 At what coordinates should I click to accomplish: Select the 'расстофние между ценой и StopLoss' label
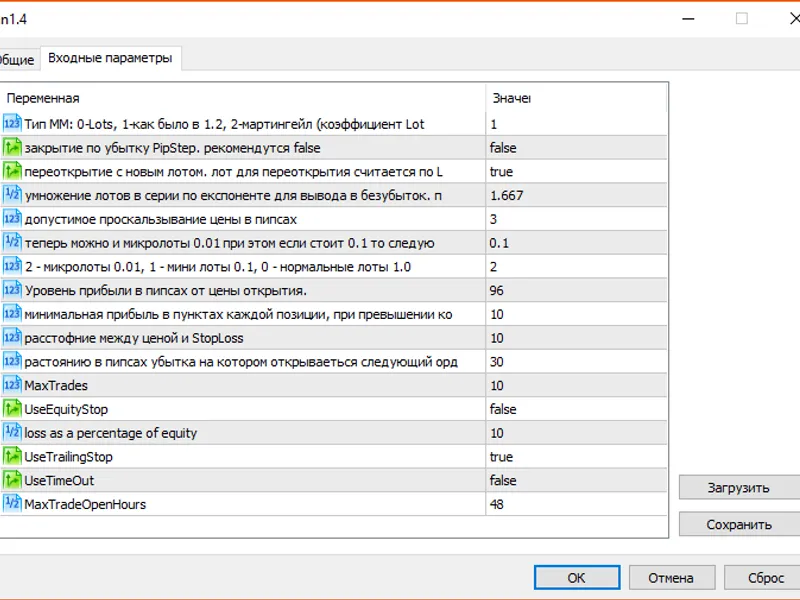click(134, 338)
